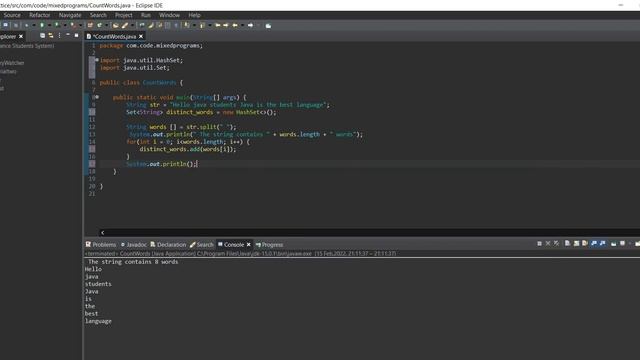Remove All Terminated Launches in console
The width and height of the screenshot is (640, 360).
point(556,244)
